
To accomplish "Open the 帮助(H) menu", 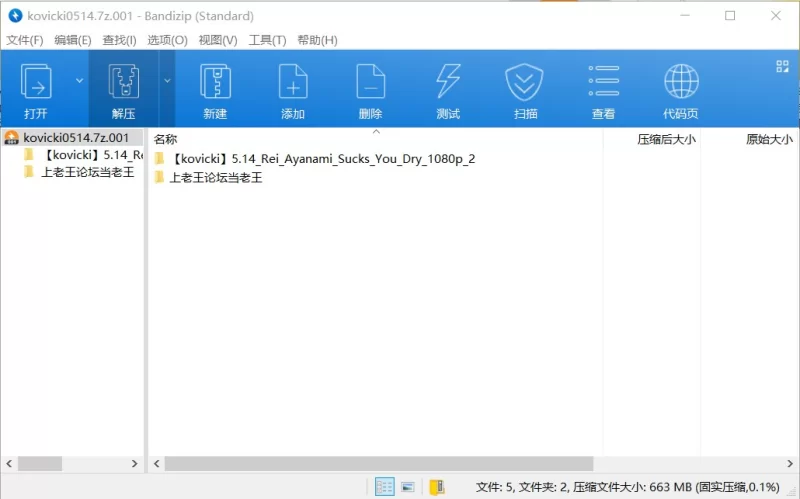I will tap(317, 40).
